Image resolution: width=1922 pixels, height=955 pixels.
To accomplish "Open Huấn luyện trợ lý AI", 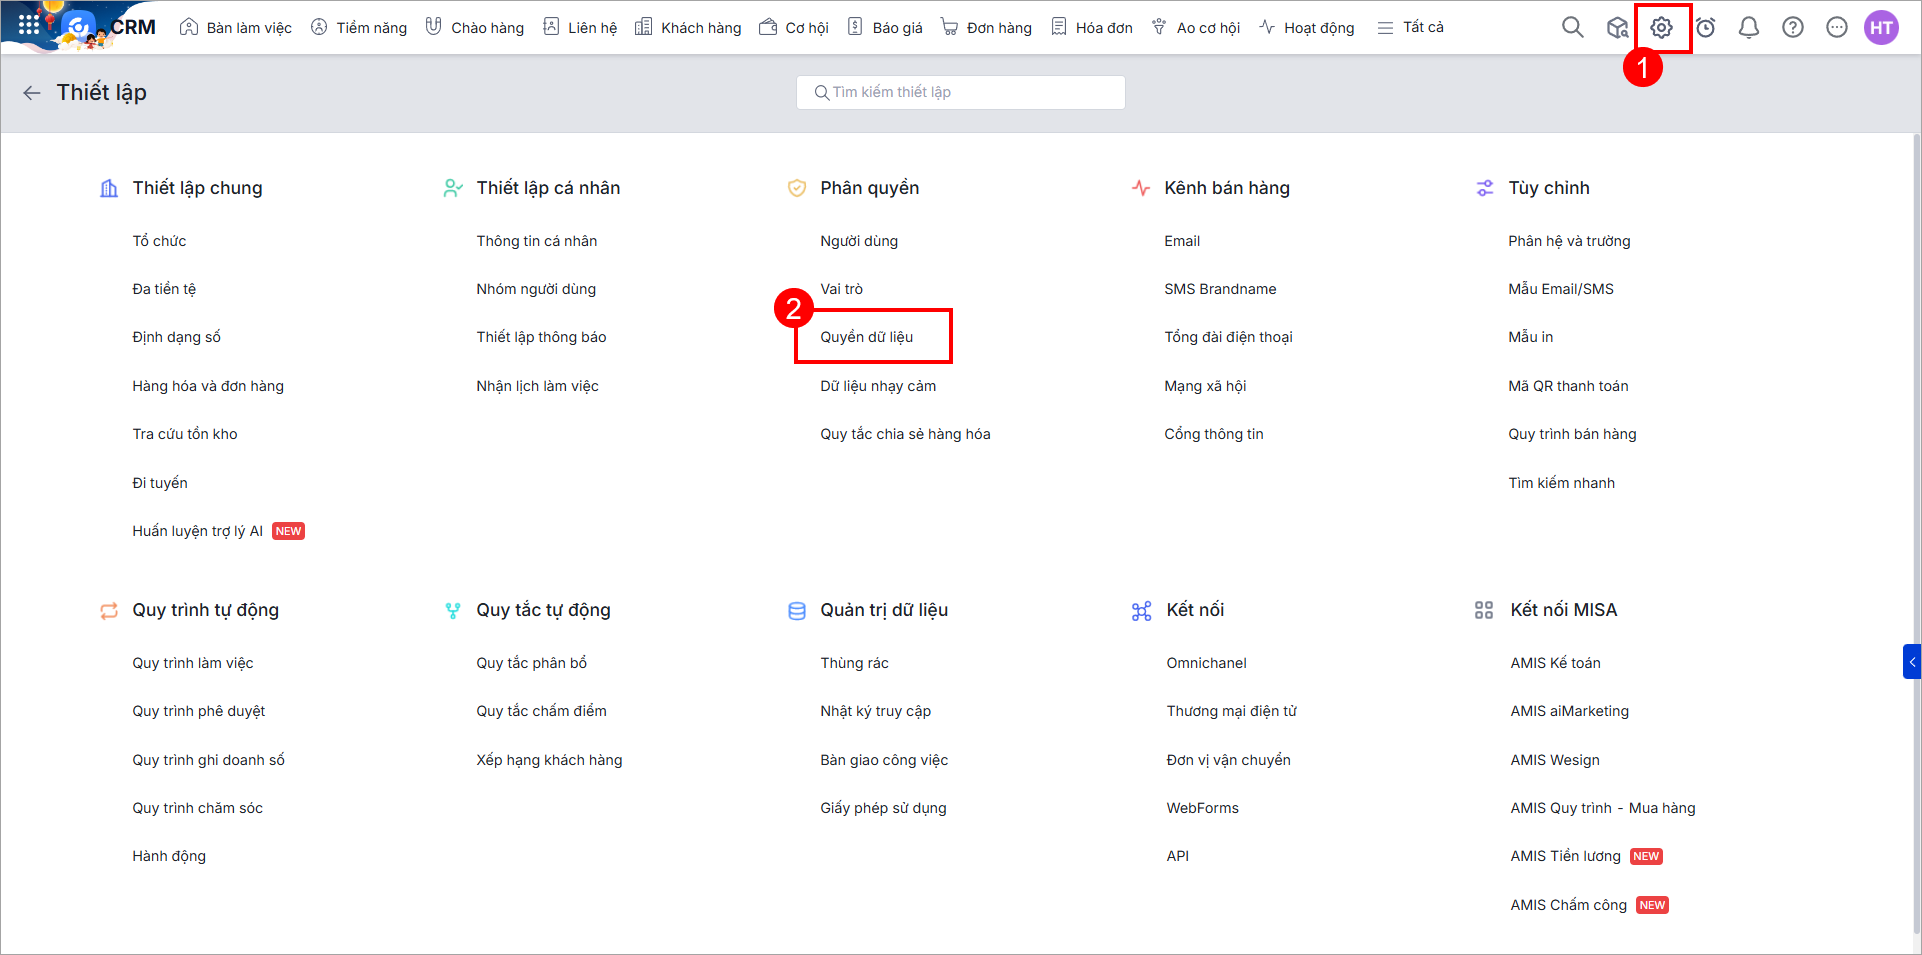I will point(197,531).
